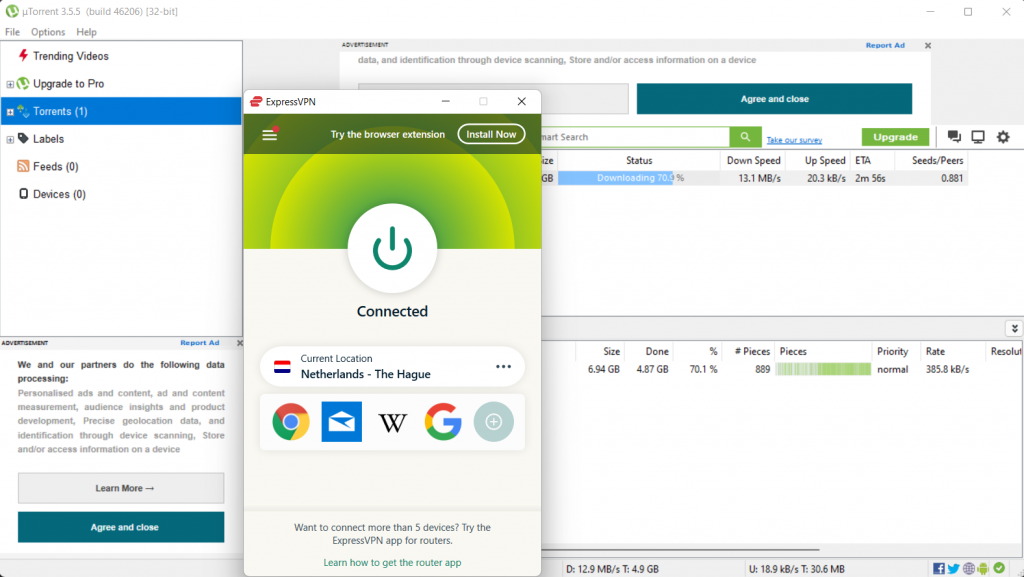This screenshot has height=577, width=1024.
Task: Click Install Now for browser extension
Action: tap(491, 134)
